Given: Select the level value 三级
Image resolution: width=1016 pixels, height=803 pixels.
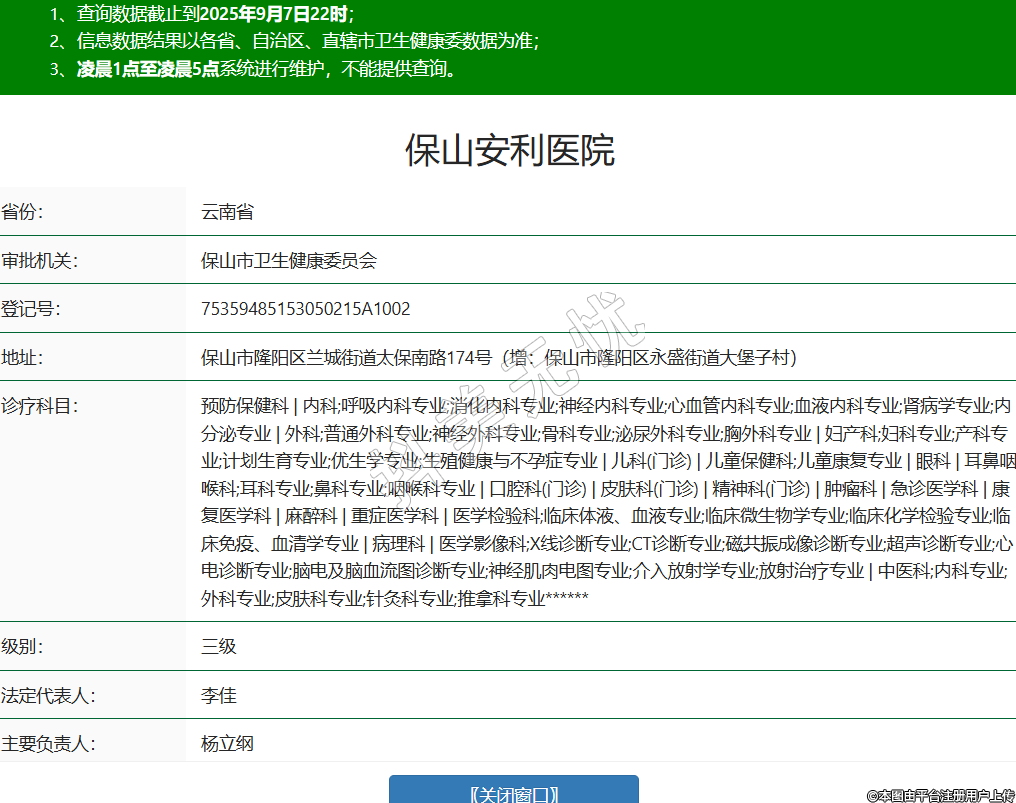Looking at the screenshot, I should click(219, 646).
